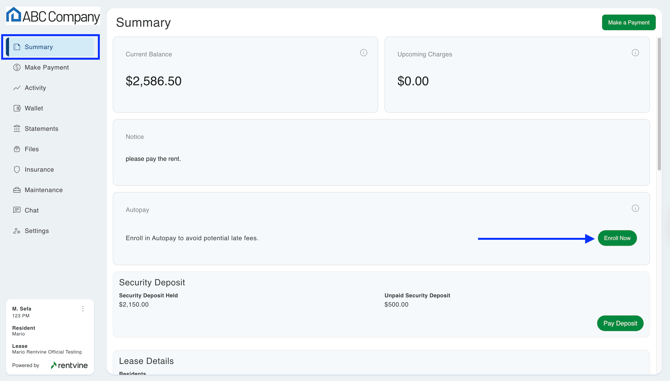Click the vertical page scrollbar

[x=659, y=104]
